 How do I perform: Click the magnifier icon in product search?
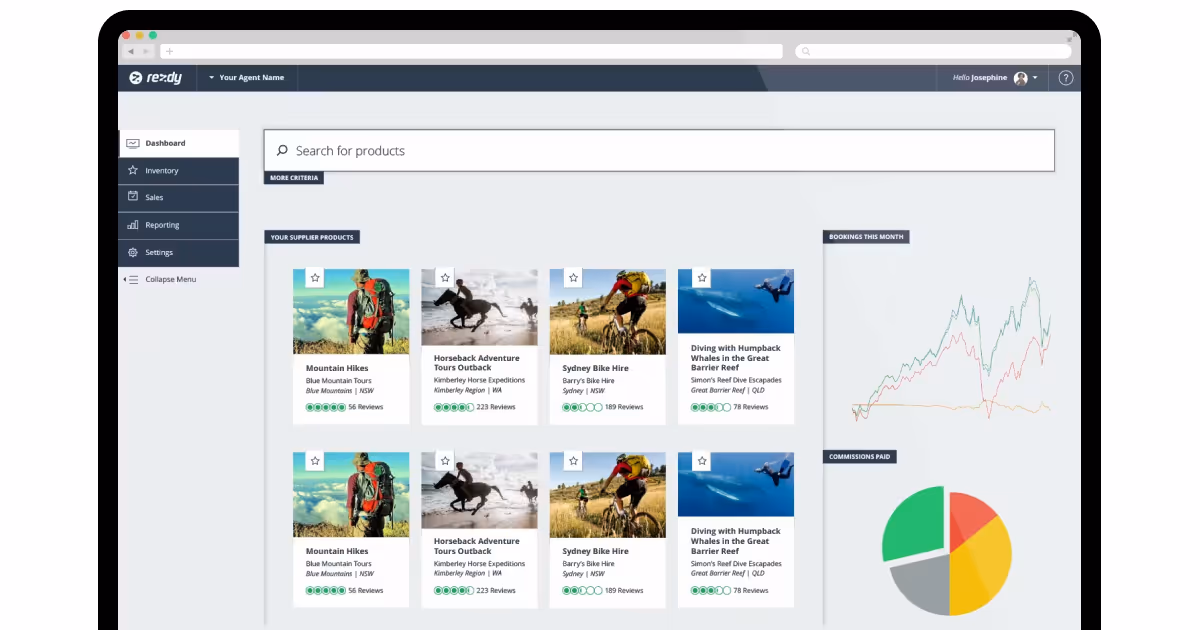click(x=283, y=151)
